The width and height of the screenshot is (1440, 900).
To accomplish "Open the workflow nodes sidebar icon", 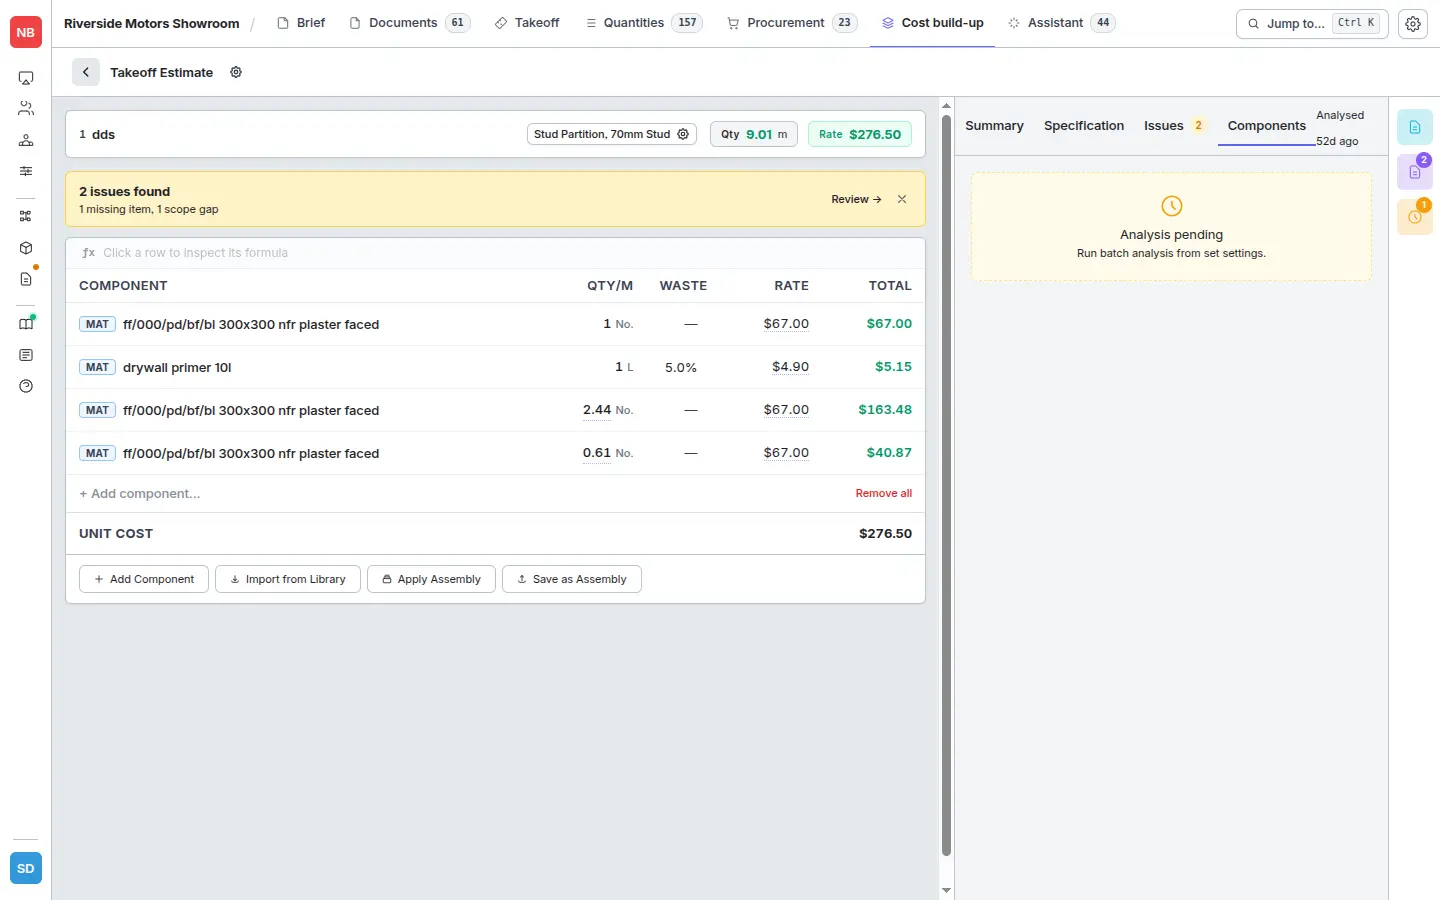I will (26, 216).
